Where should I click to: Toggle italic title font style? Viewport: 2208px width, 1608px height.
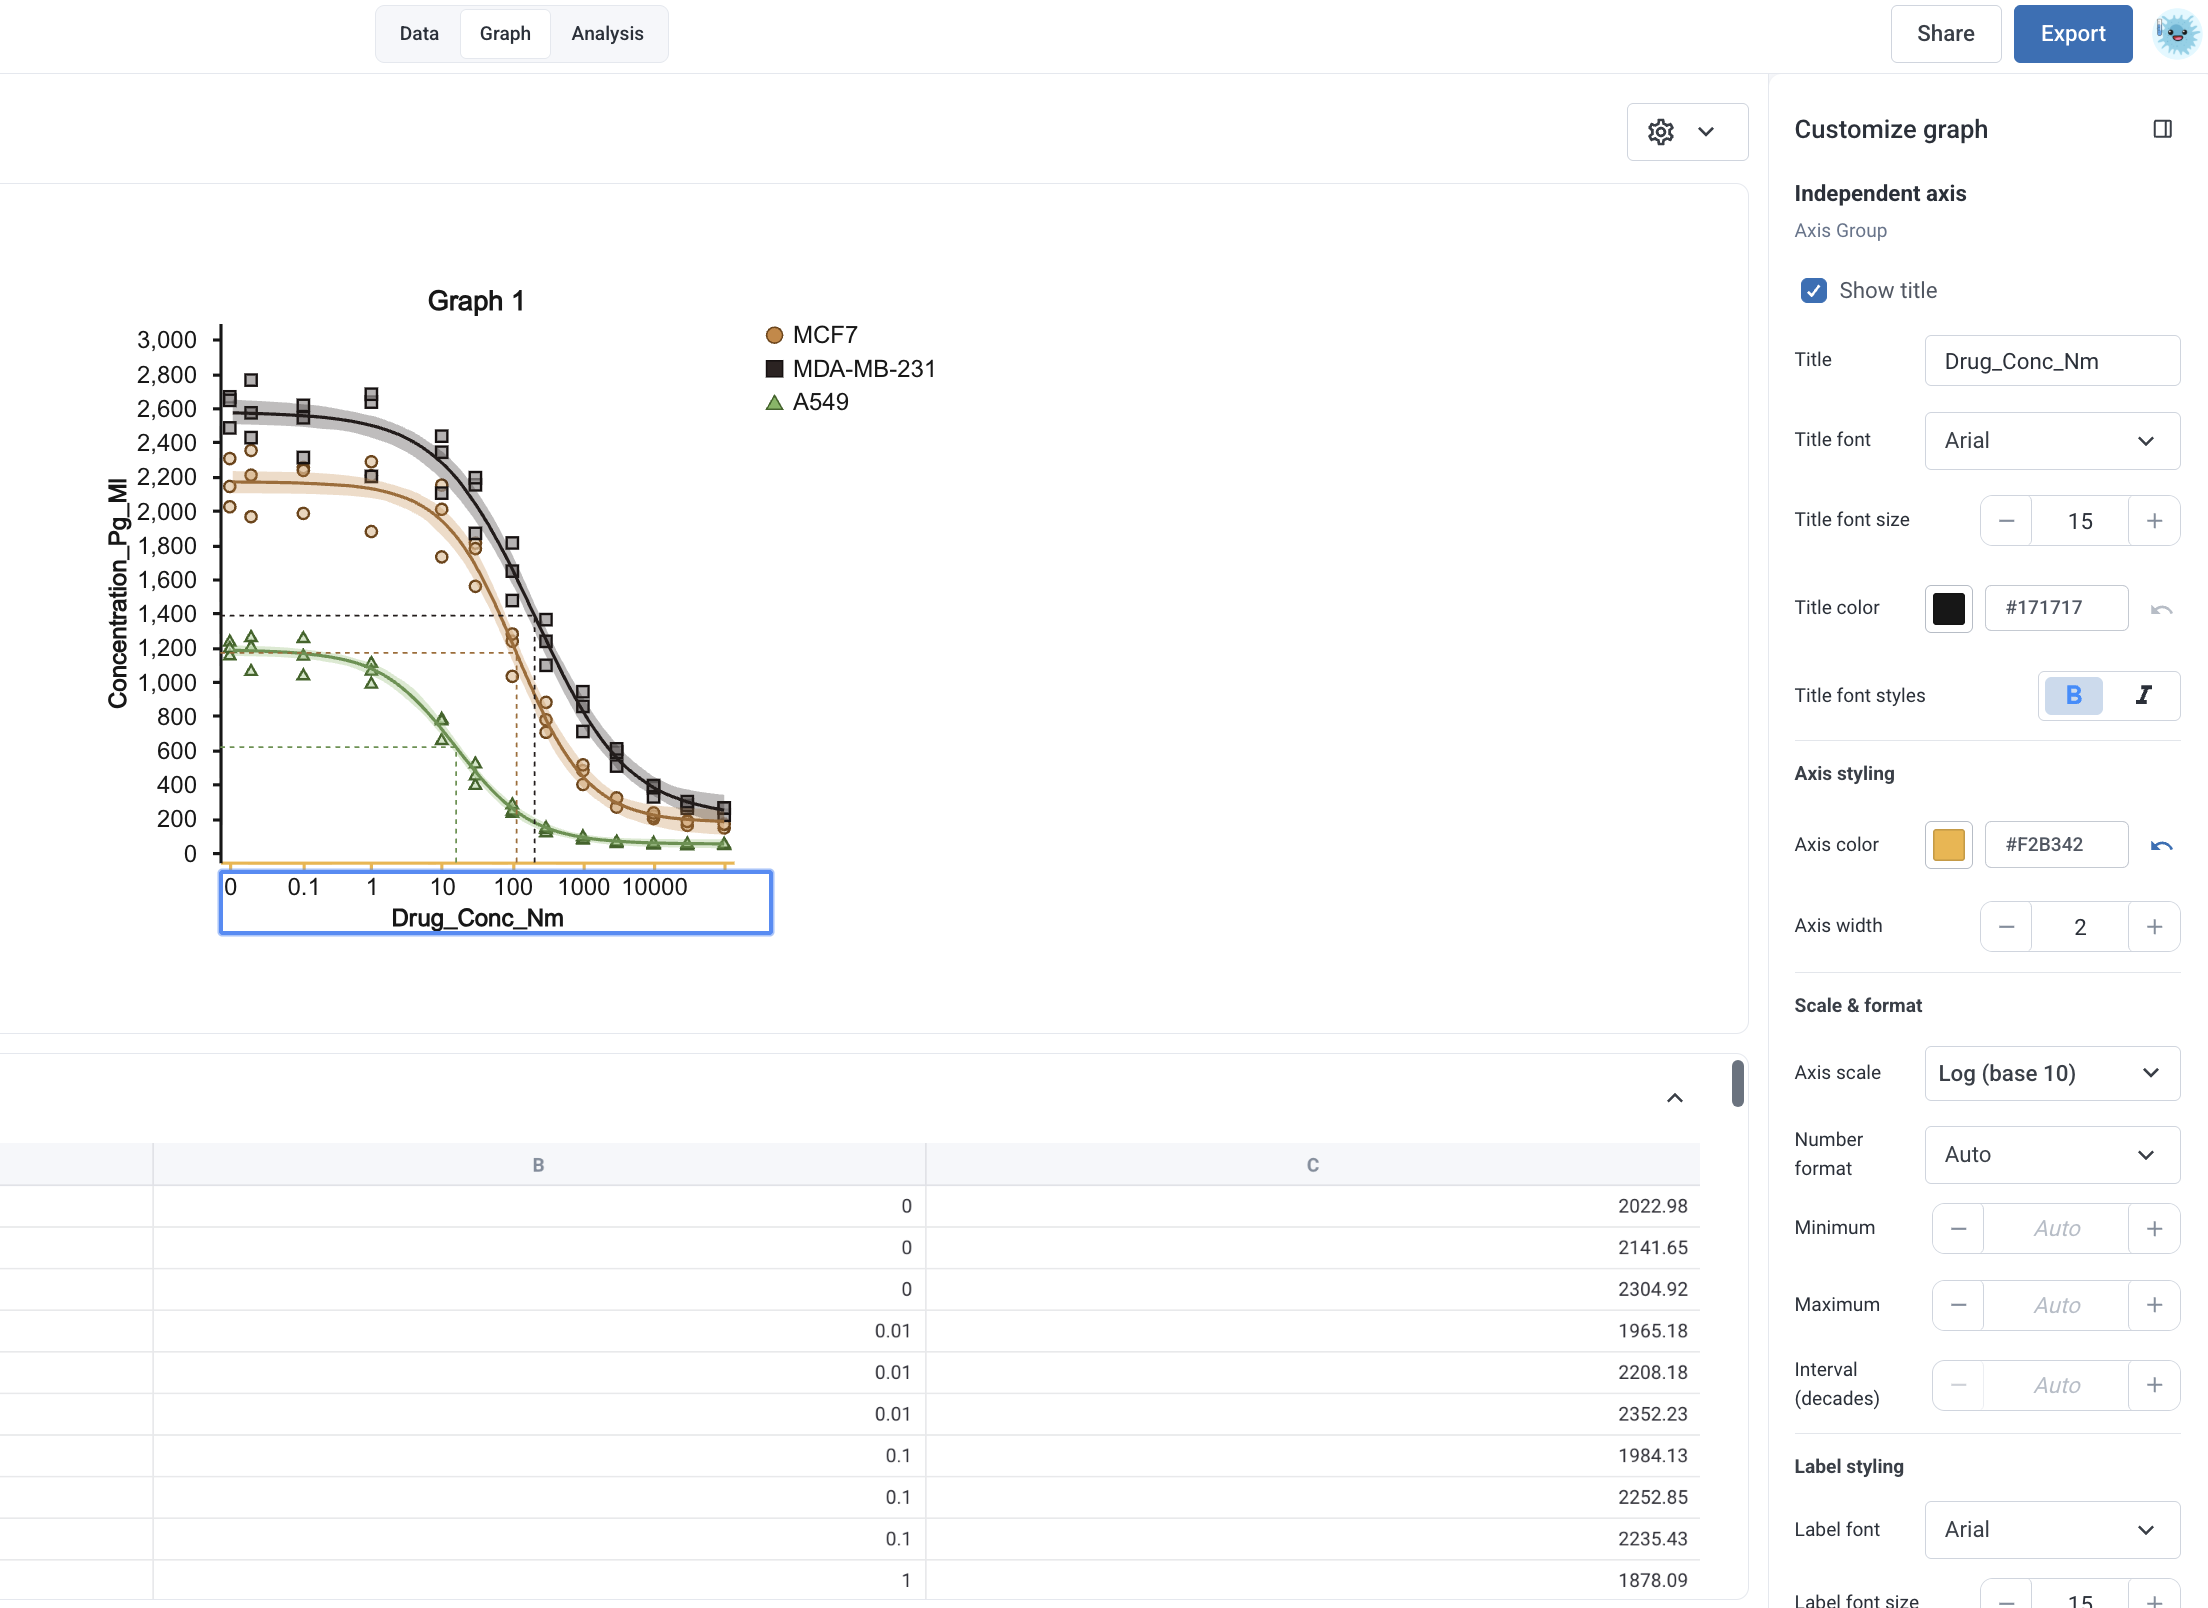coord(2143,695)
